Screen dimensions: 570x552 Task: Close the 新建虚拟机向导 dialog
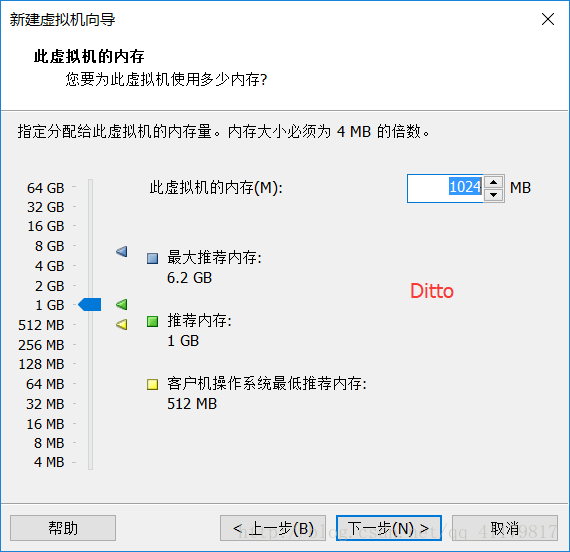click(547, 19)
